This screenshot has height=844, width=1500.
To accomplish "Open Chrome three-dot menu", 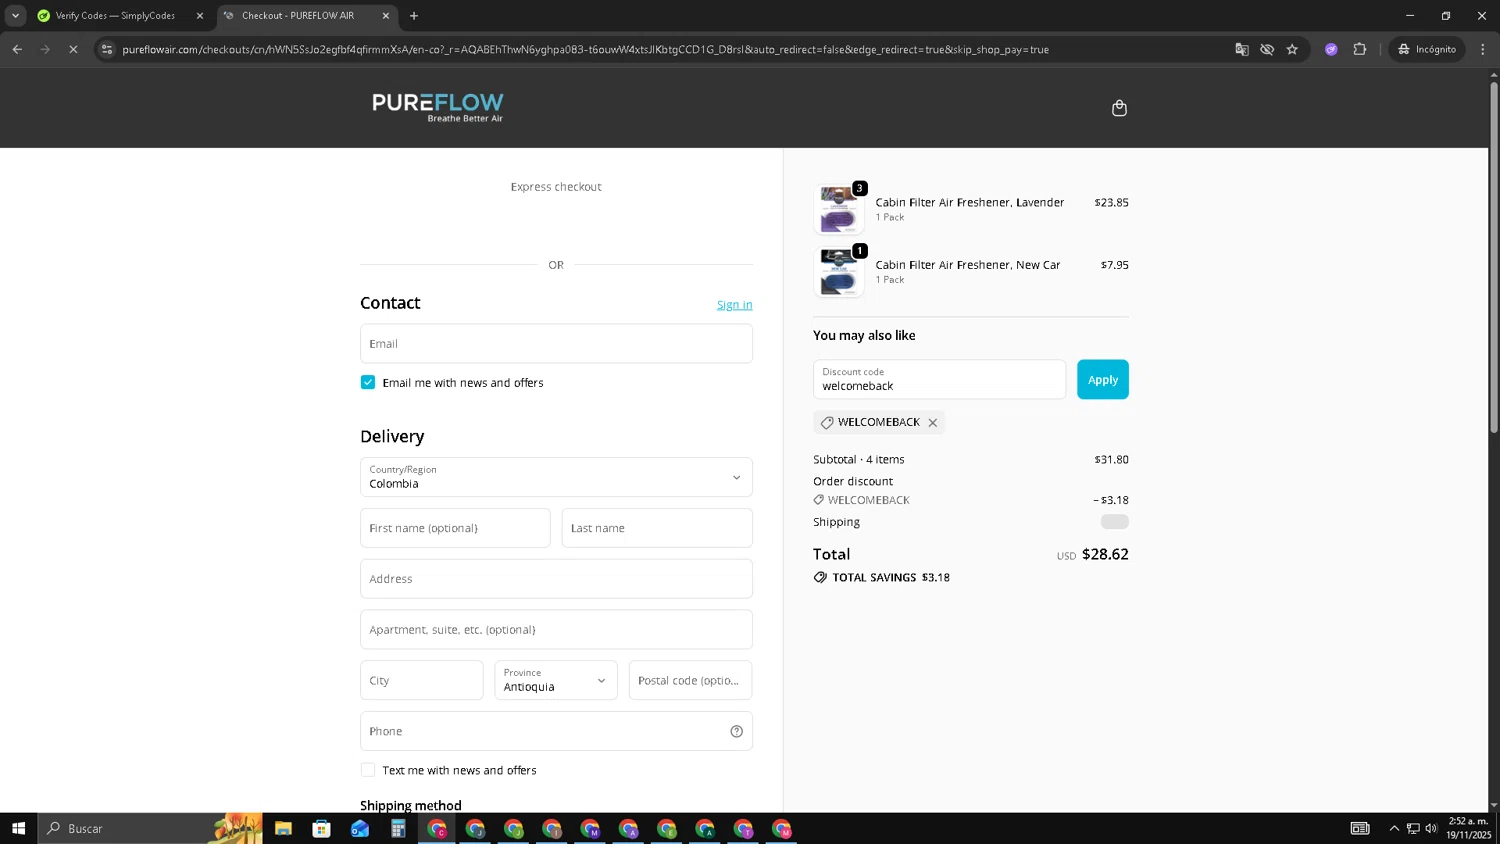I will click(x=1482, y=49).
